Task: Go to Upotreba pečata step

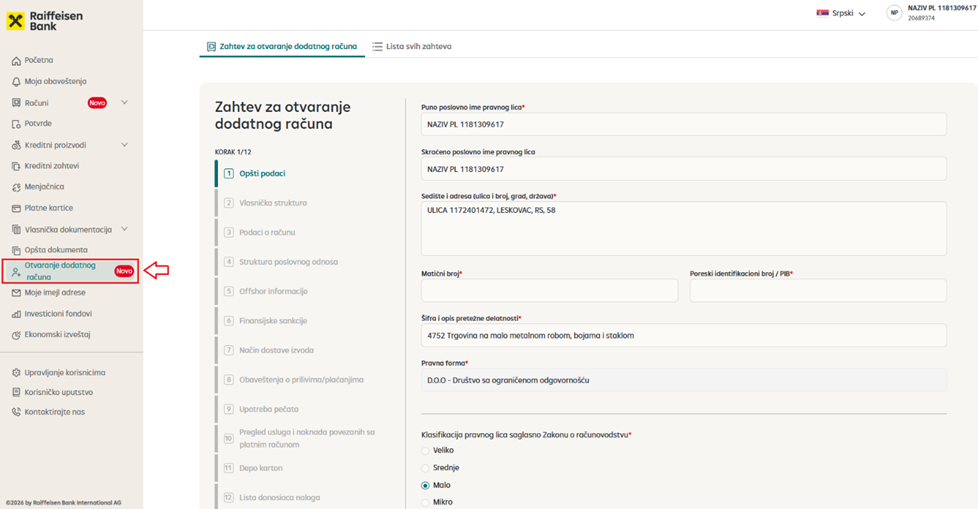Action: pyautogui.click(x=269, y=409)
